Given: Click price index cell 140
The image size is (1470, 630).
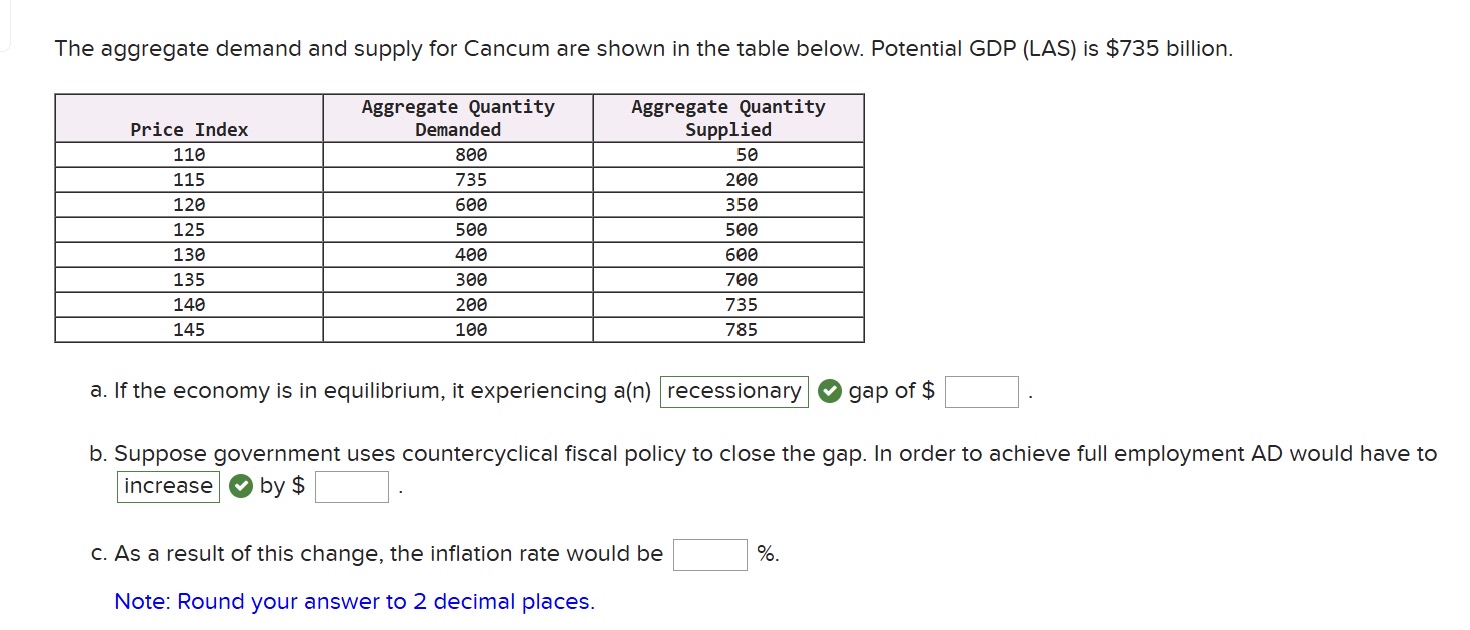Looking at the screenshot, I should [x=189, y=305].
